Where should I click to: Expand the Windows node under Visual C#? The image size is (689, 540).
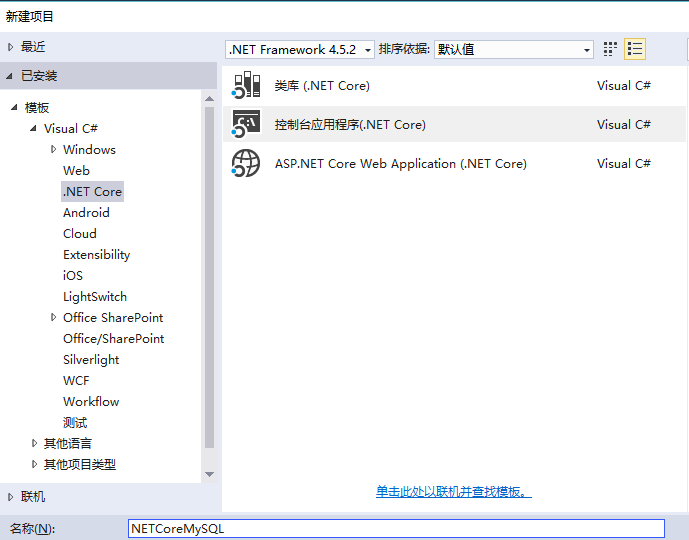(x=53, y=149)
